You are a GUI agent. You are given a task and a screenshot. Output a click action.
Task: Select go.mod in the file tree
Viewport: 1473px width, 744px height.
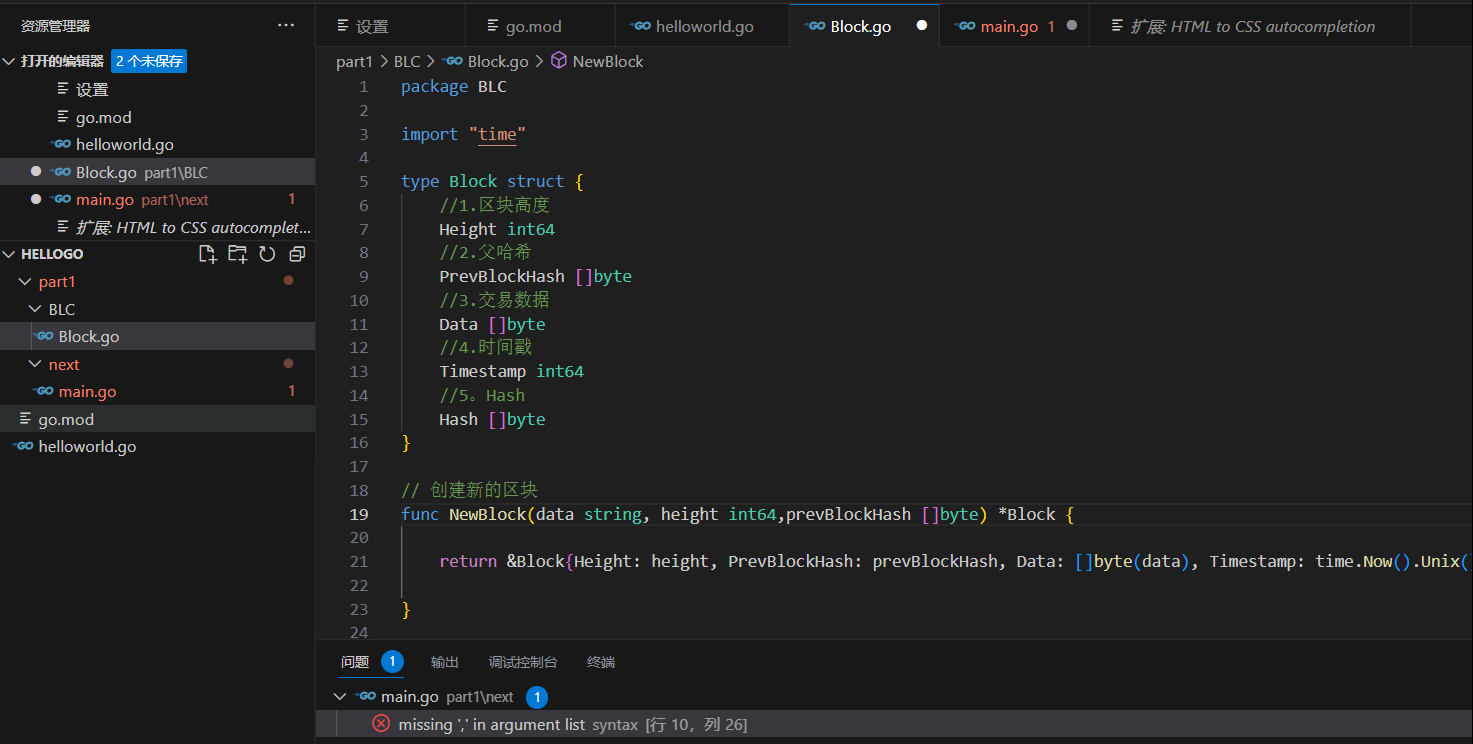point(157,419)
